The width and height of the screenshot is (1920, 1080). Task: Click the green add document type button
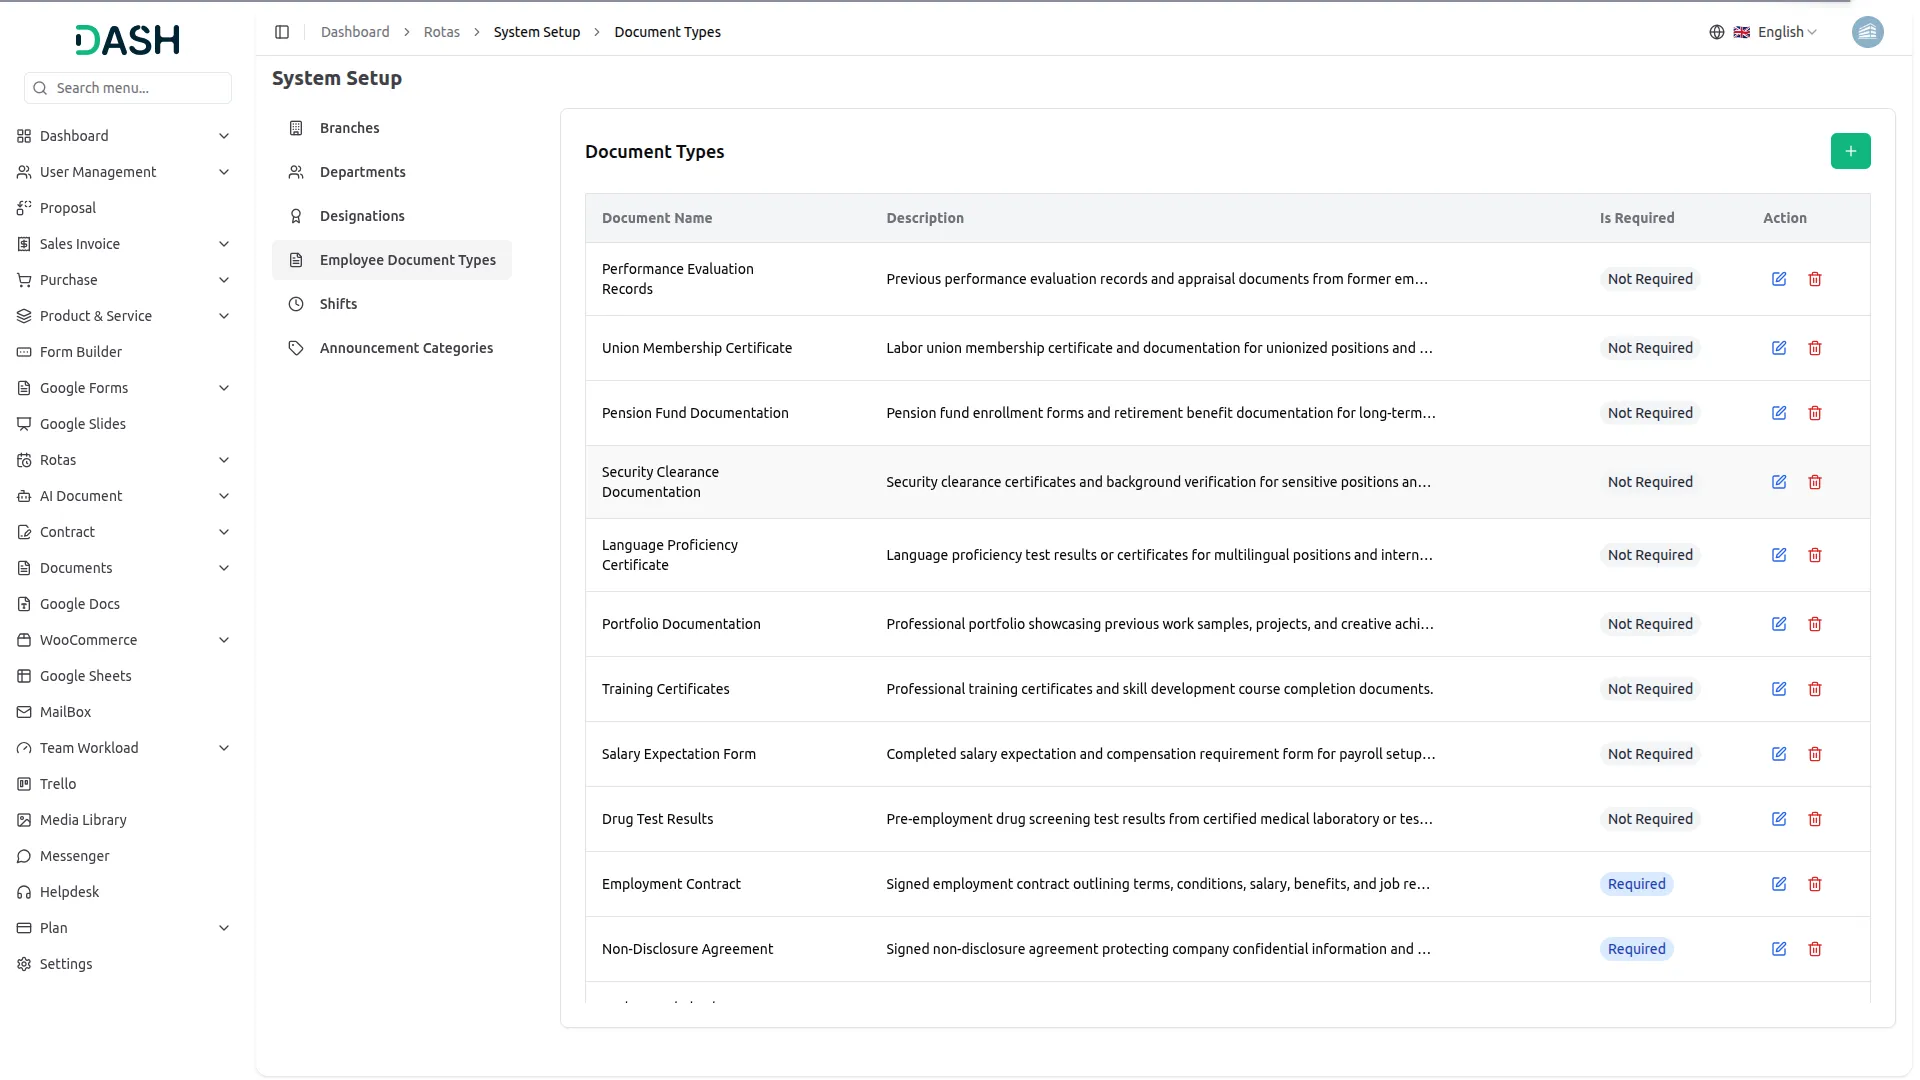tap(1850, 151)
